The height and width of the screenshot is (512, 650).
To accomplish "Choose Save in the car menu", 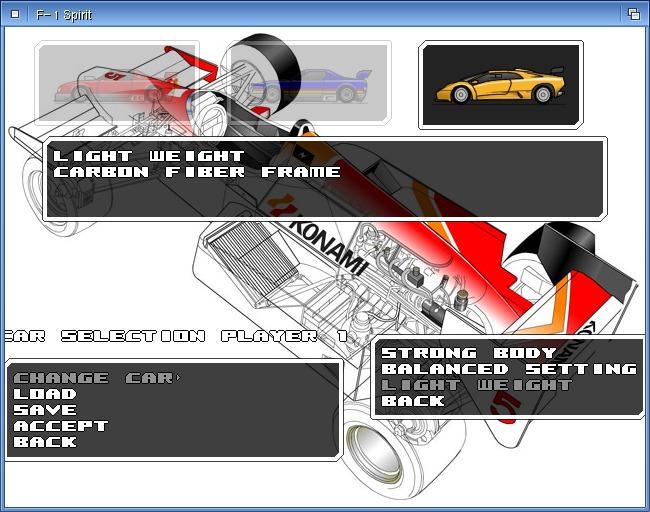I will coord(45,410).
